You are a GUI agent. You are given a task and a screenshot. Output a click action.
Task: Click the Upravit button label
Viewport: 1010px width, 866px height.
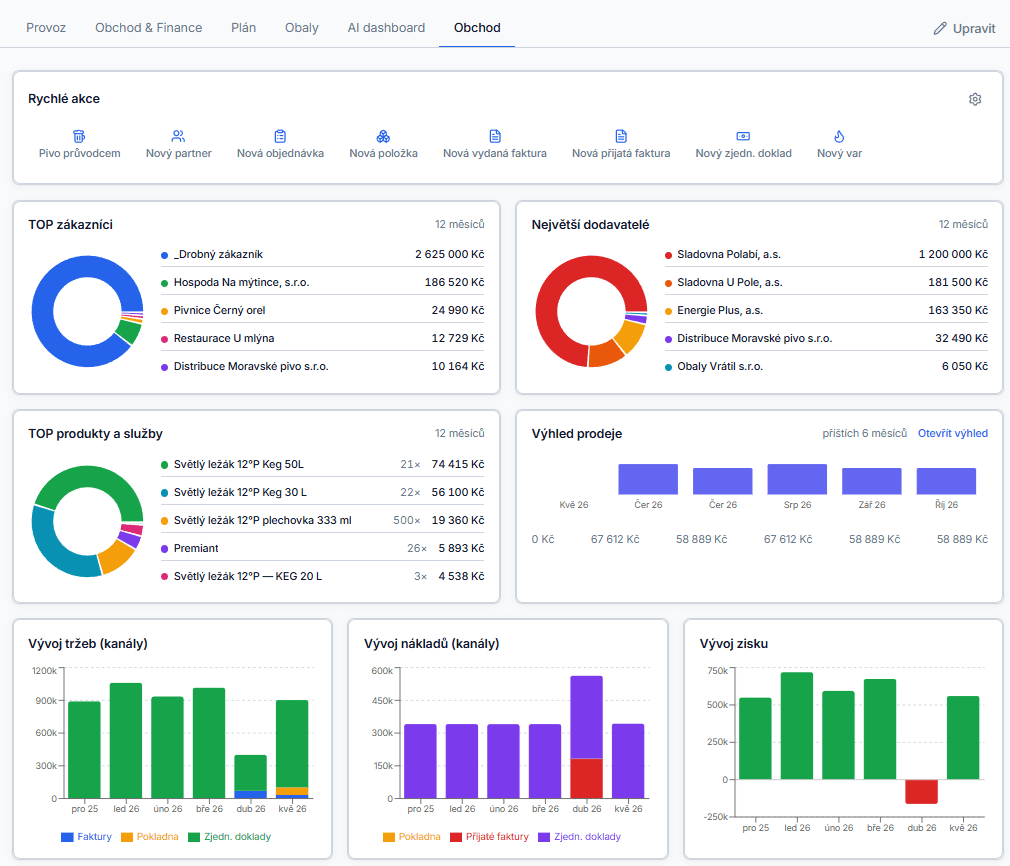click(x=974, y=28)
